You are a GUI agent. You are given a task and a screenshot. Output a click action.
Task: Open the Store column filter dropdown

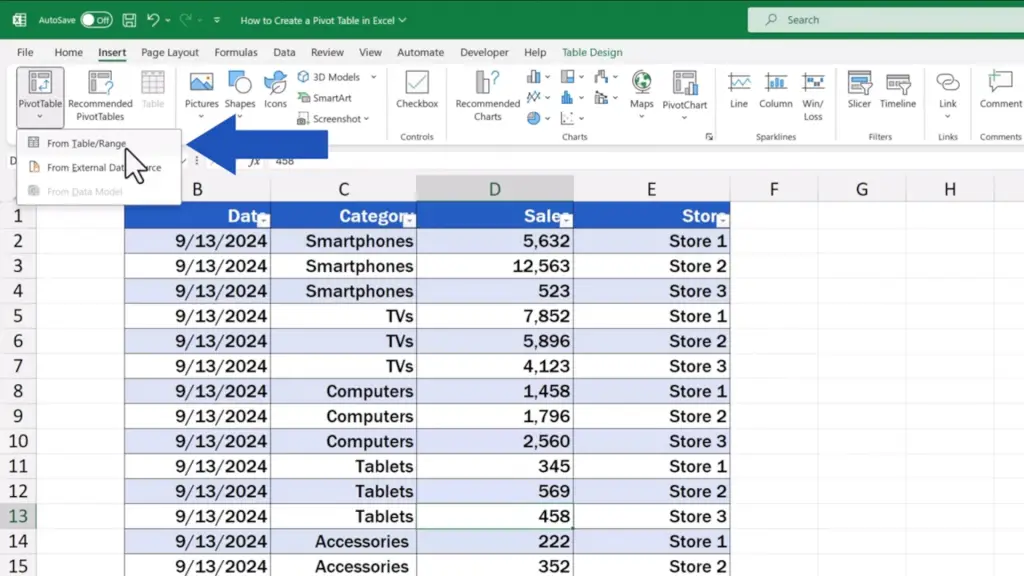(x=722, y=220)
